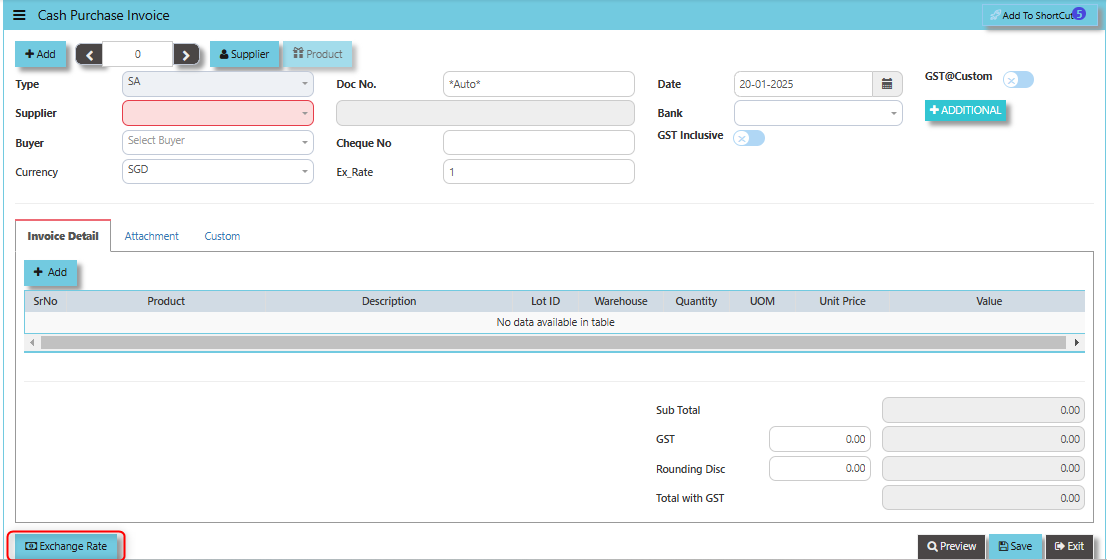Add an invoice detail line
This screenshot has height=560, width=1107.
pos(50,273)
